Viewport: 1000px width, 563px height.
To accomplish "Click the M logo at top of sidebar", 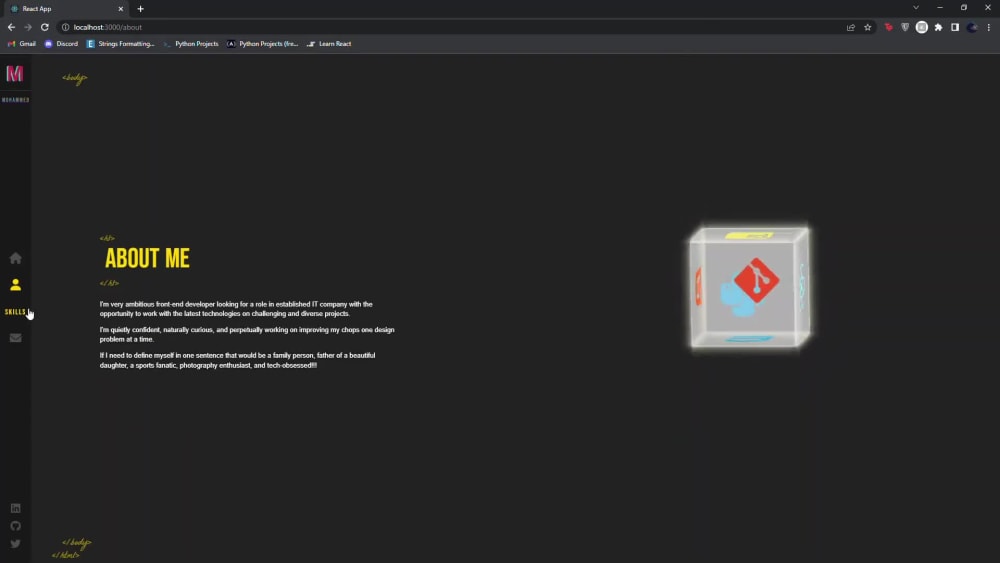I will (15, 73).
